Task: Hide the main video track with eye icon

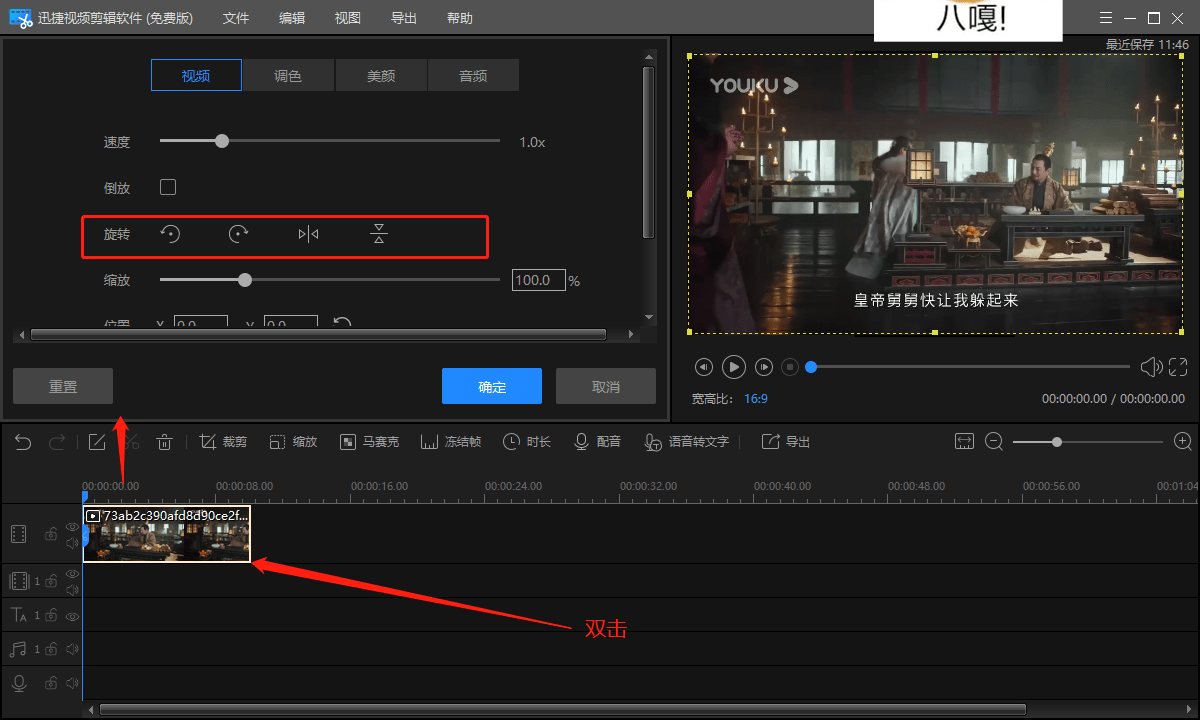Action: click(72, 526)
